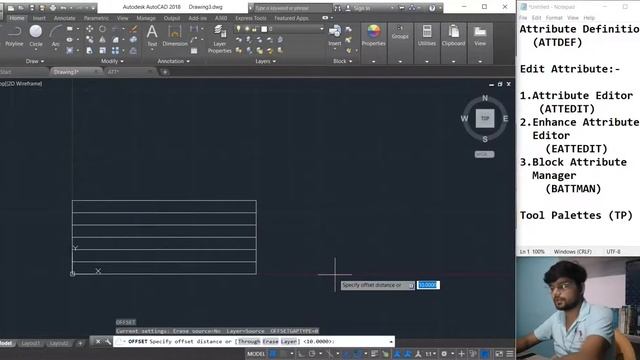Open Layer Properties manager
Screen dimensions: 640x360
click(219, 39)
